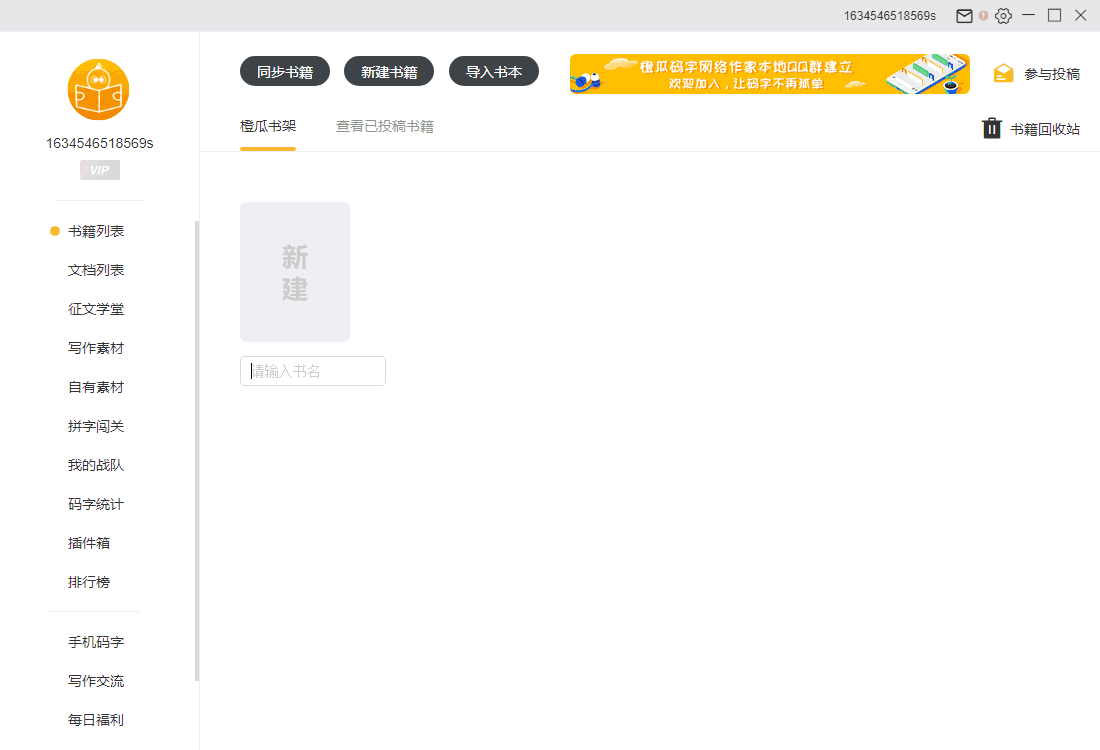This screenshot has height=750, width=1100.
Task: Open 码字统计 from the sidebar
Action: pyautogui.click(x=96, y=504)
